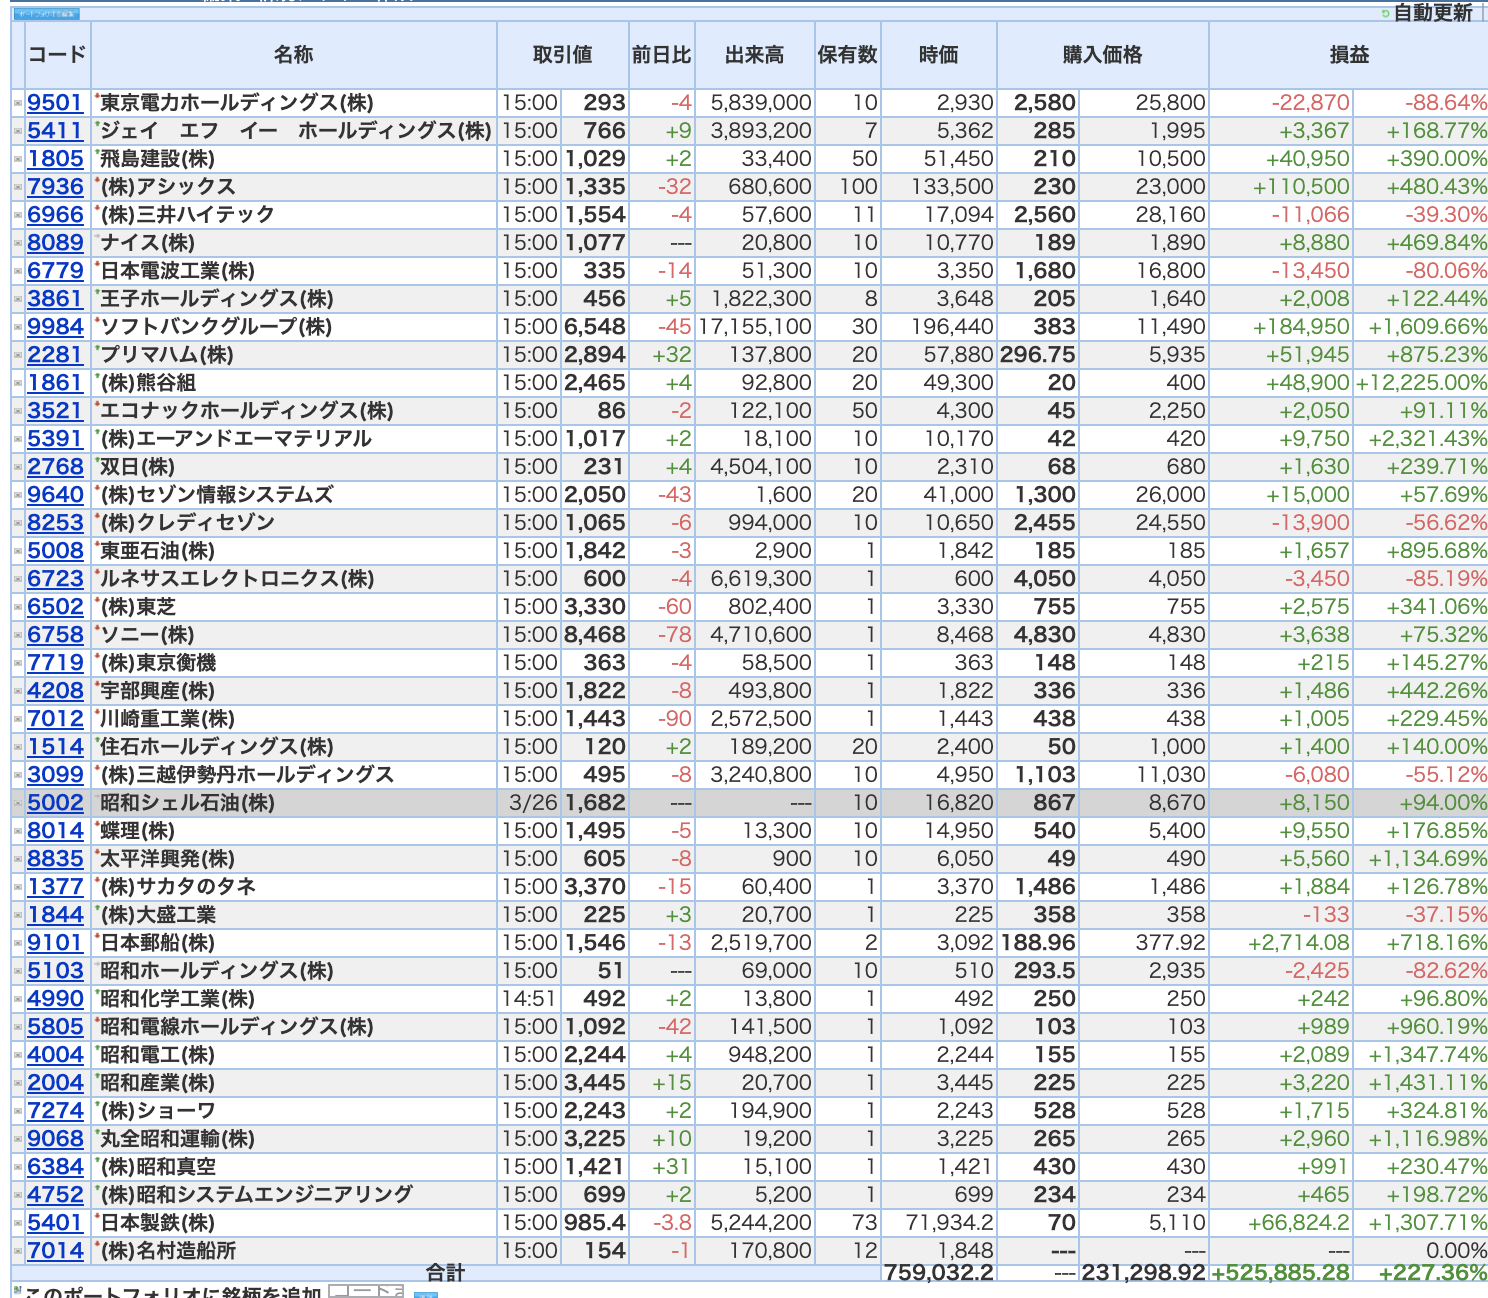Click the green refresh icon beside 自動更新
The image size is (1488, 1298).
point(1385,13)
